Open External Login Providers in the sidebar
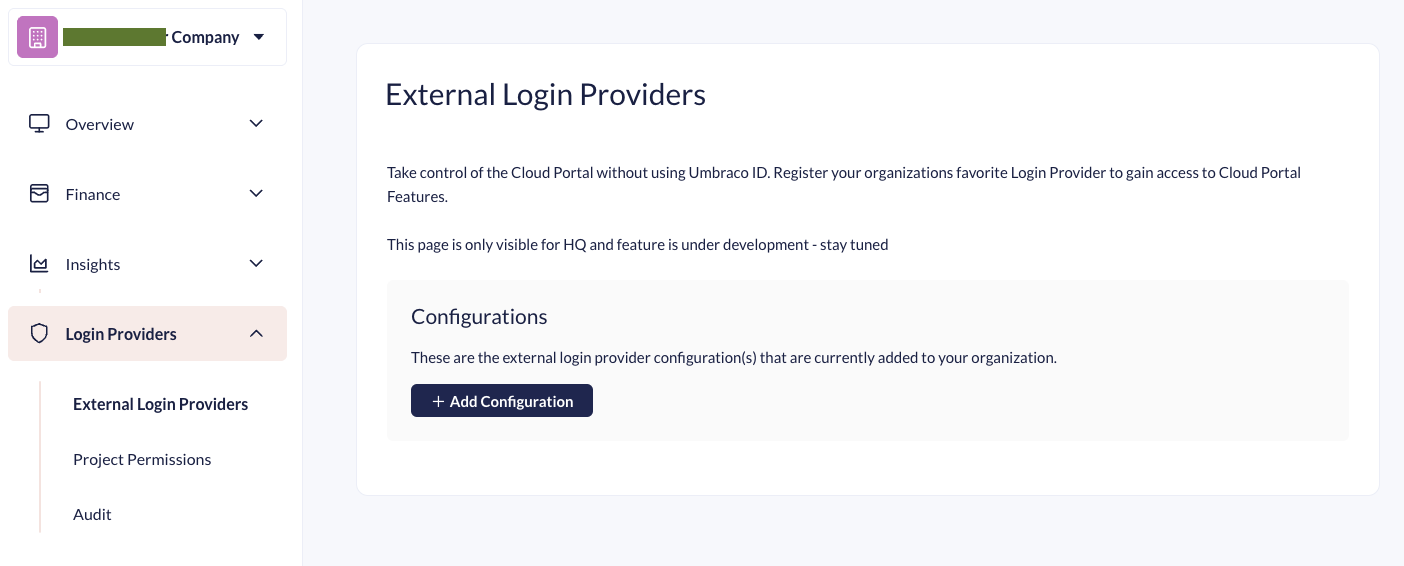The width and height of the screenshot is (1404, 566). click(x=161, y=404)
